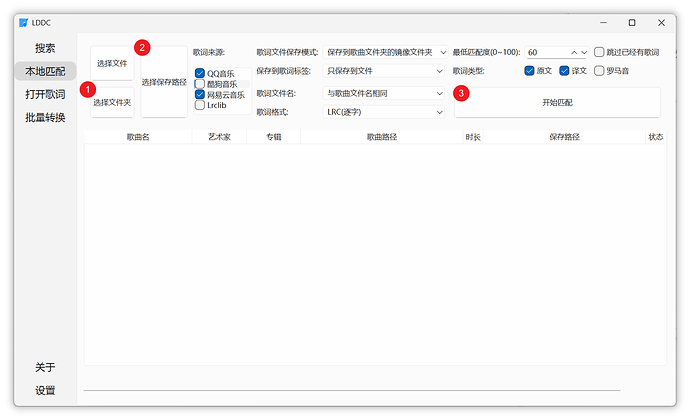Maximize the LDDC window
690x419 pixels.
point(632,22)
